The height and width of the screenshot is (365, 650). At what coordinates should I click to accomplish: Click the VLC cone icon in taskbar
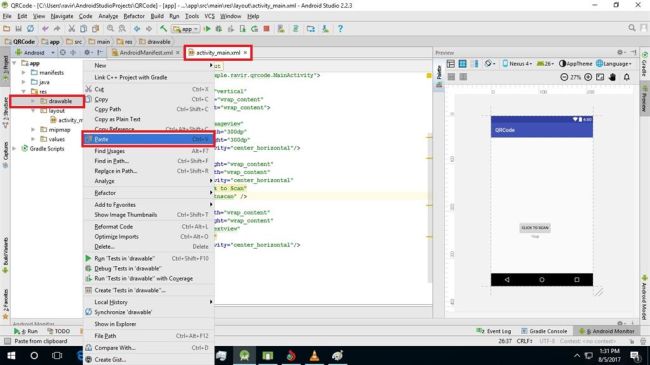[314, 355]
